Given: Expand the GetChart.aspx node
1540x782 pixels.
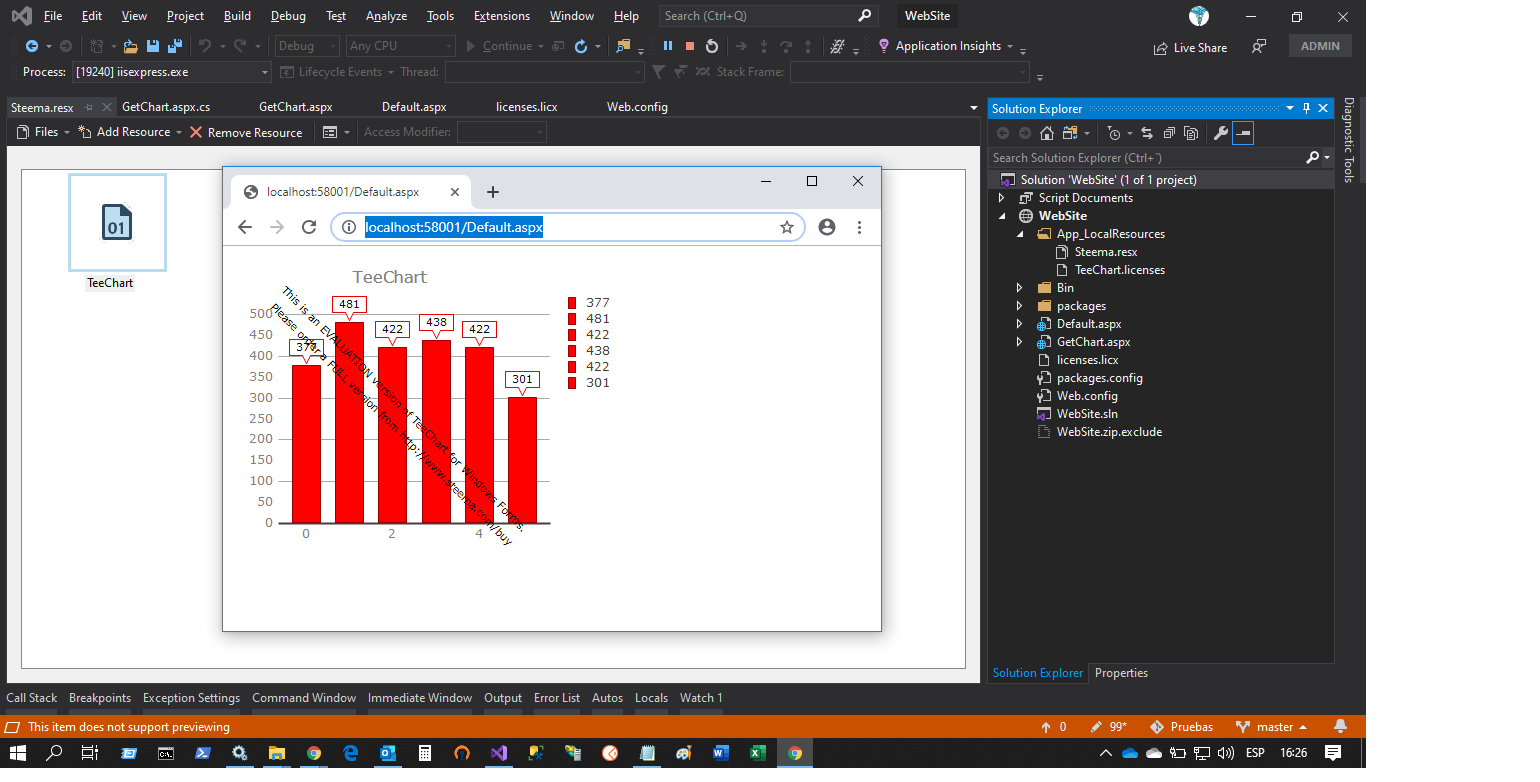Looking at the screenshot, I should pos(1020,342).
